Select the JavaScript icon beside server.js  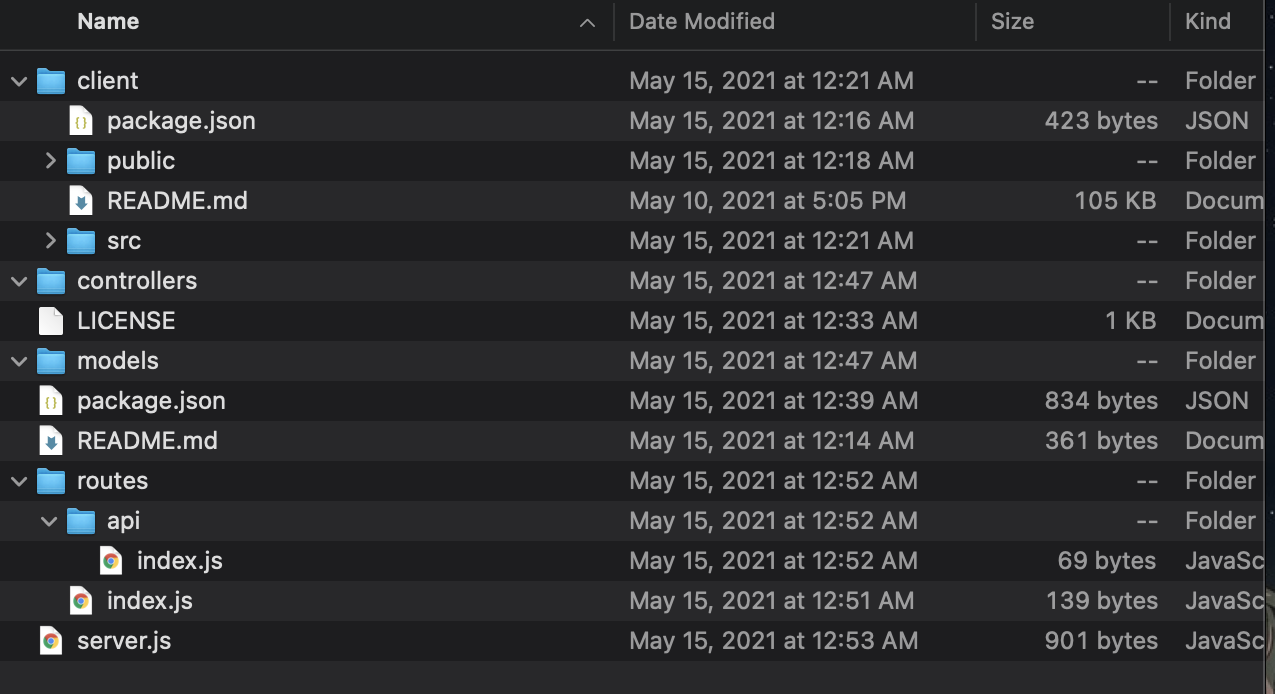pos(49,640)
